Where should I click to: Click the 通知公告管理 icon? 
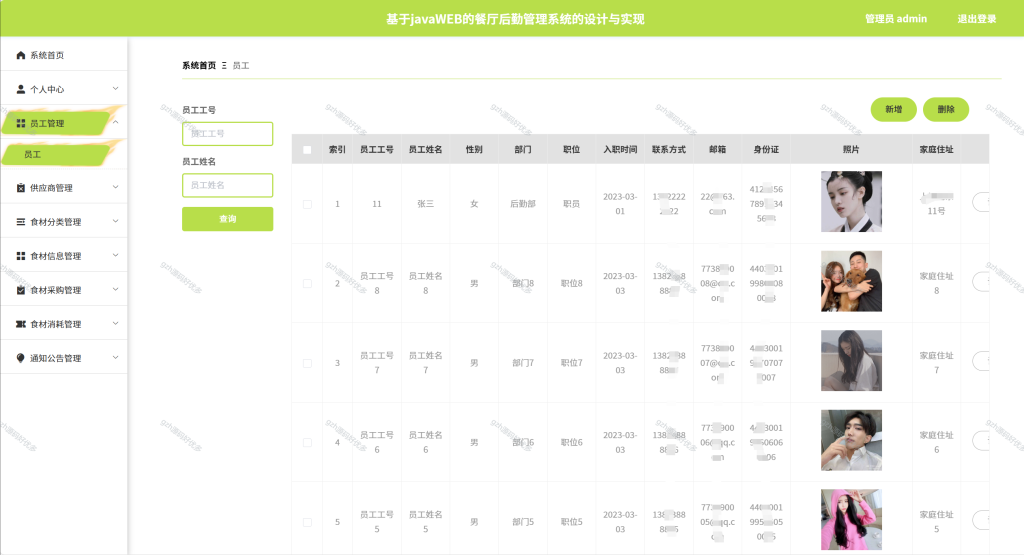coord(21,358)
